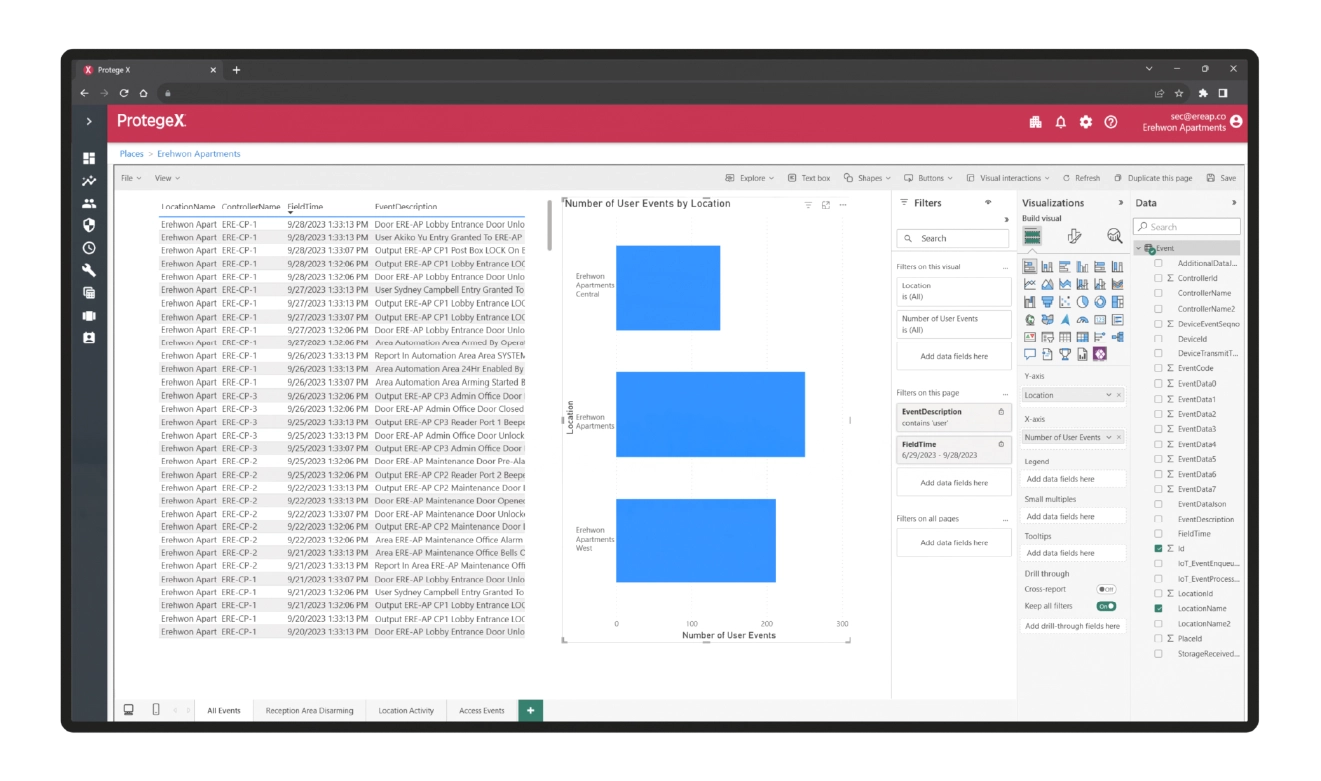
Task: Collapse the Event table tree node
Action: [x=1139, y=248]
